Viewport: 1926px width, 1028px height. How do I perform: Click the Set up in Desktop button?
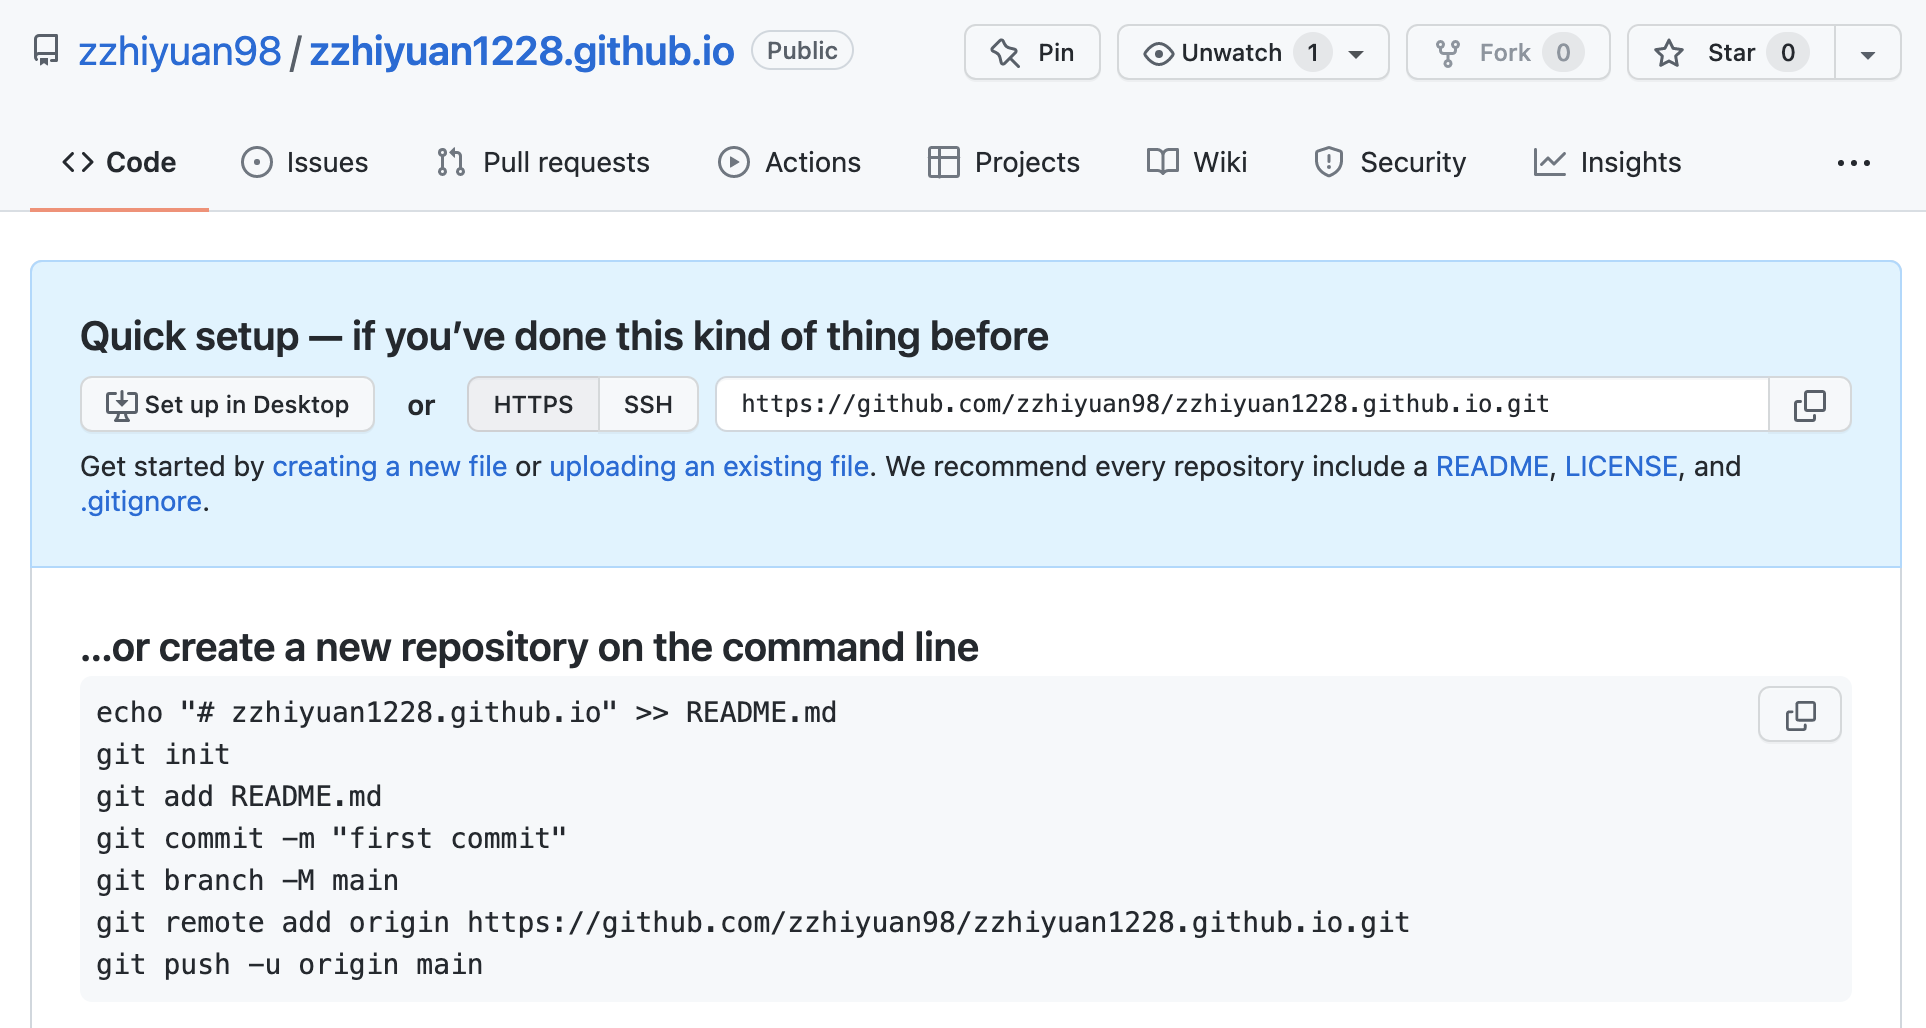pos(227,404)
